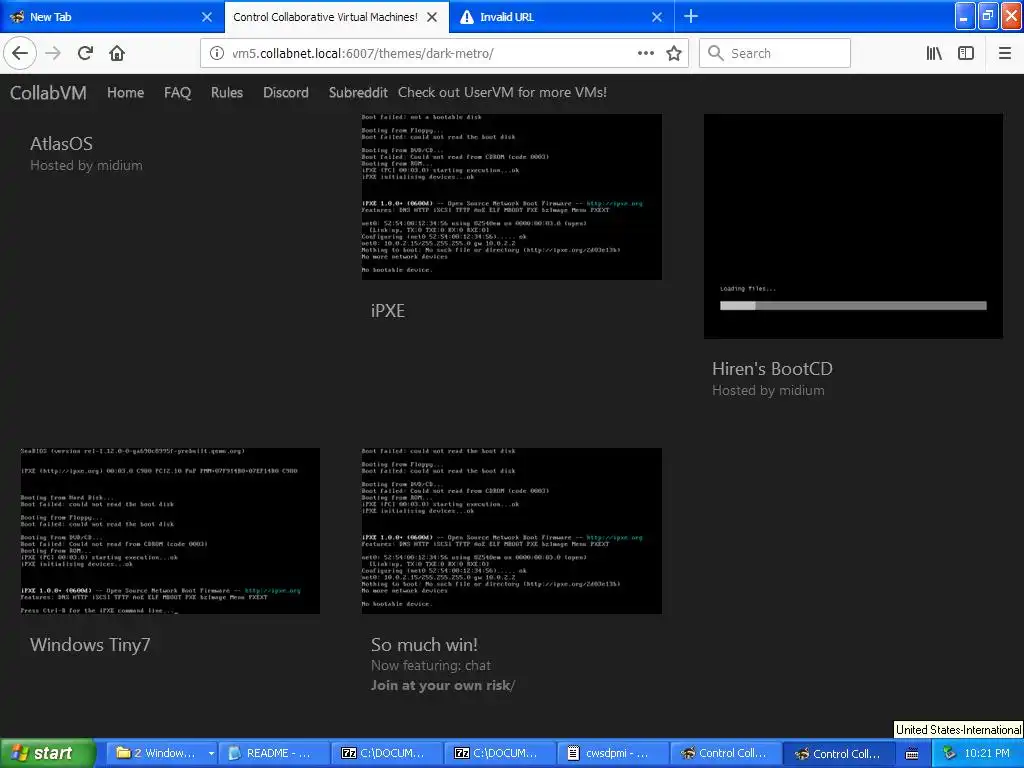Click the browser Search box
1024x768 pixels.
[x=775, y=53]
